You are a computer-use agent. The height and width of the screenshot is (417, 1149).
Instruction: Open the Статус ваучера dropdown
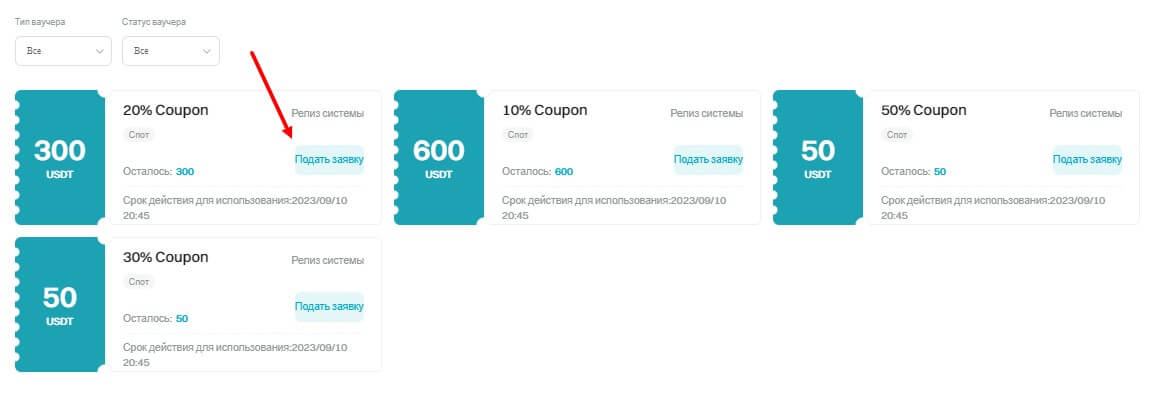[170, 51]
